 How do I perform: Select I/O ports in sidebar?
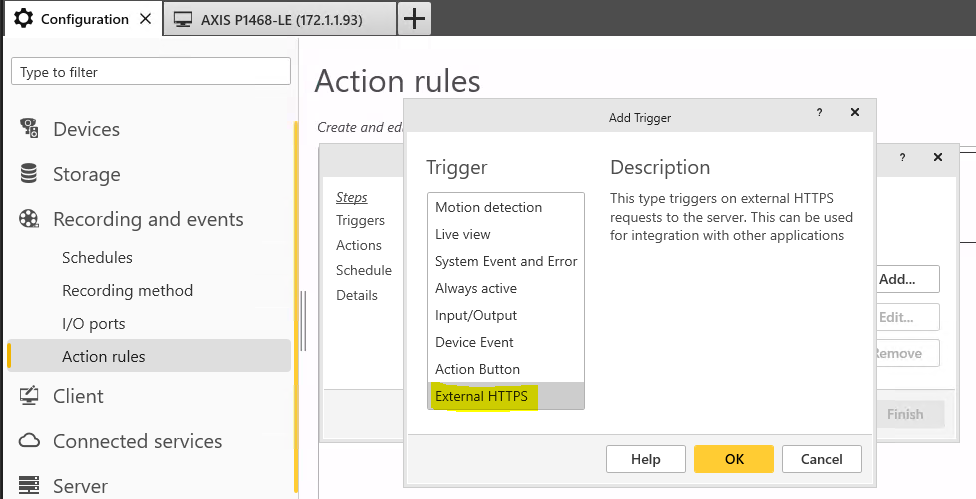pos(93,324)
